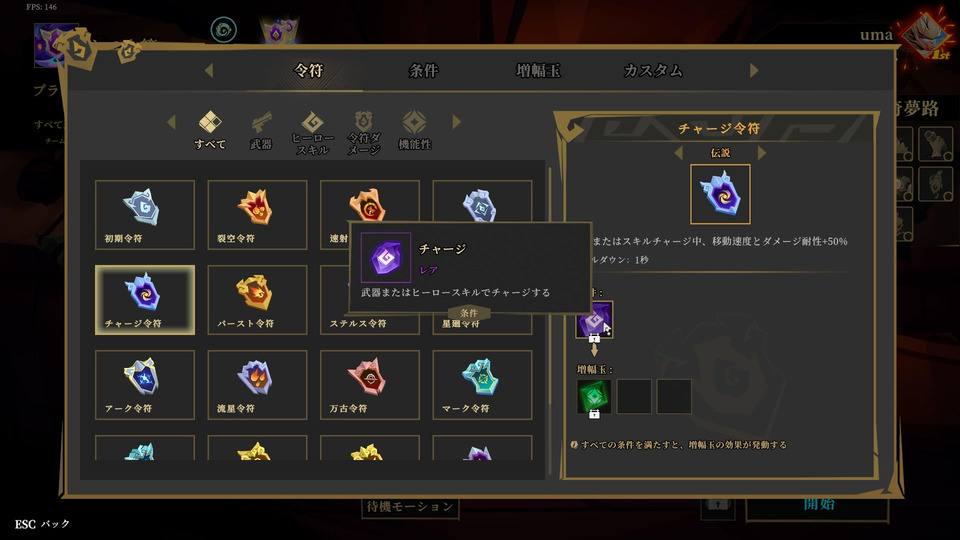Advance main tabs with right arrow
The width and height of the screenshot is (960, 540).
point(754,70)
